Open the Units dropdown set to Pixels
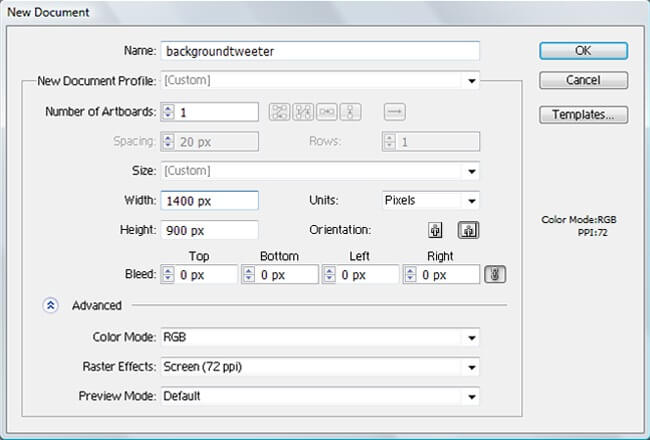This screenshot has width=650, height=440. (470, 201)
